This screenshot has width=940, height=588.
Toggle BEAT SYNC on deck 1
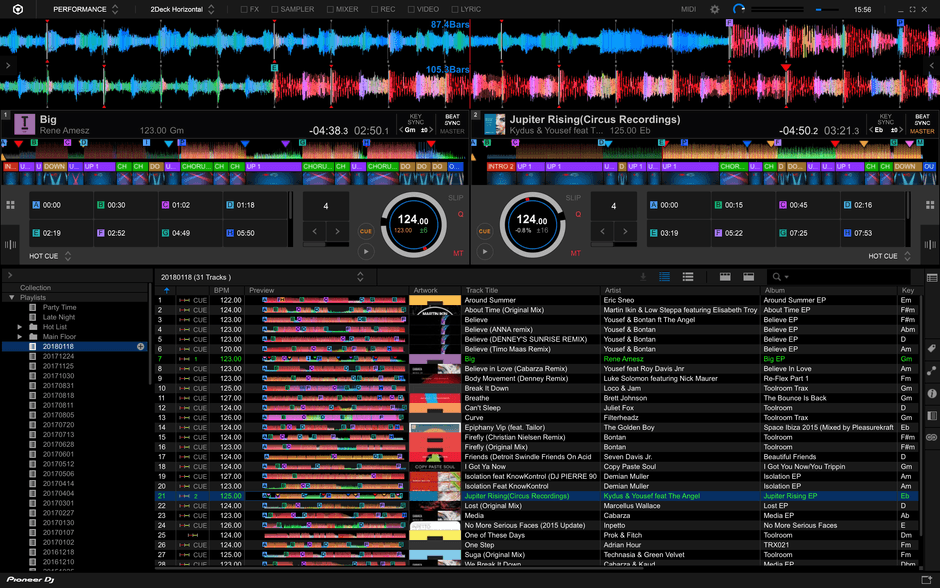452,120
